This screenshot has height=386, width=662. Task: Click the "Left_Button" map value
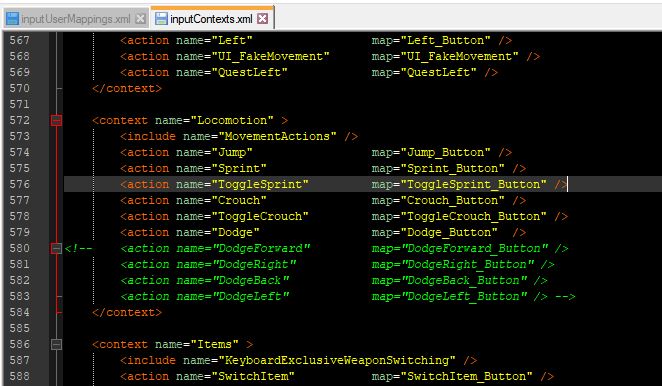point(445,41)
